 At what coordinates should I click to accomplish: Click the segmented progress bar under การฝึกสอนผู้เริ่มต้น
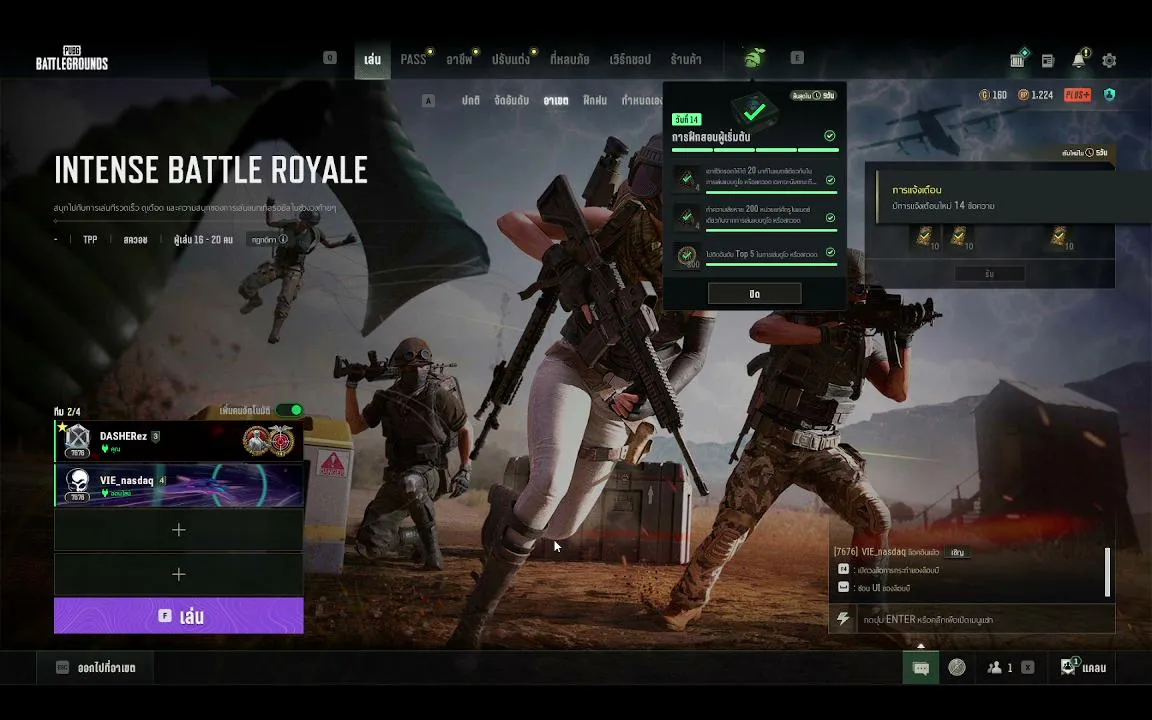click(x=755, y=150)
